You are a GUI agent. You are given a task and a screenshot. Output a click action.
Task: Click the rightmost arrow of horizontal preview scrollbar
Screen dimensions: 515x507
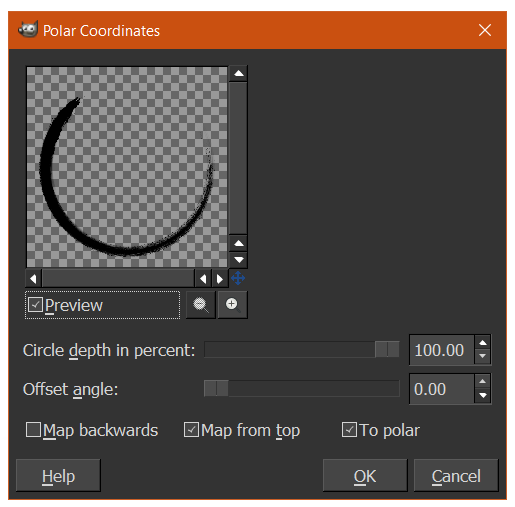click(220, 278)
